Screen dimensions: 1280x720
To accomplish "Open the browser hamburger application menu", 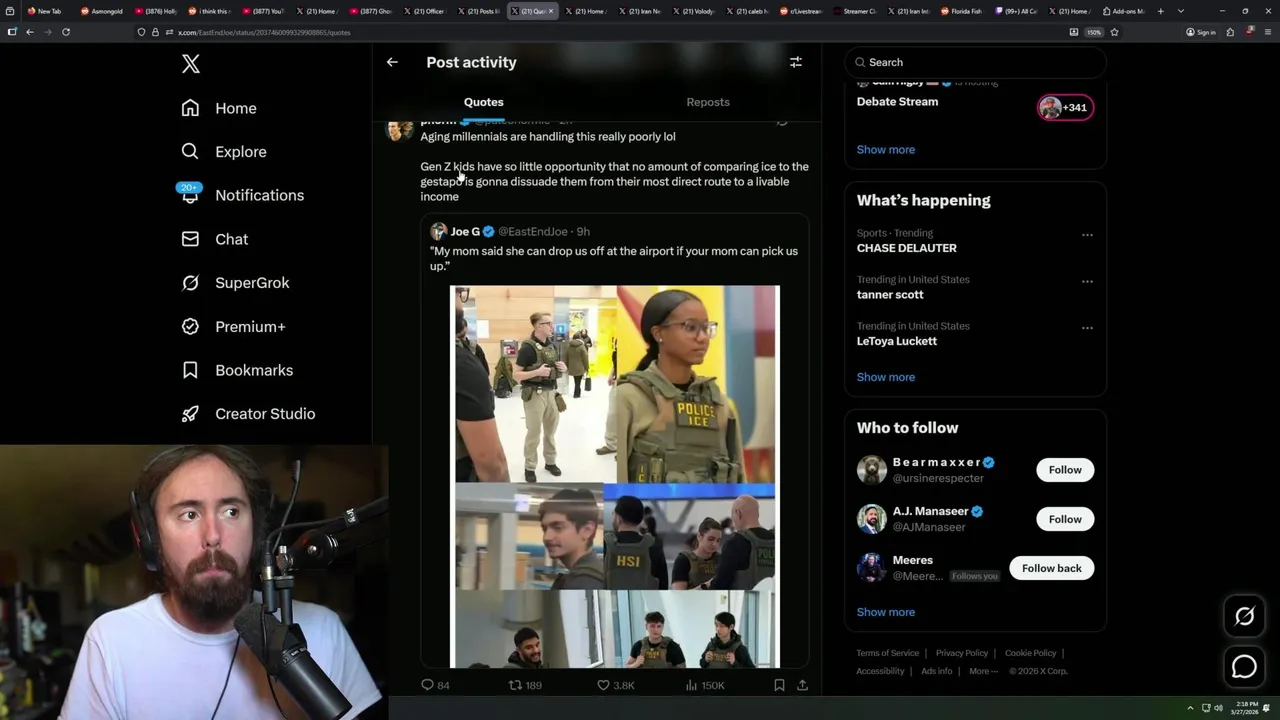I will [1266, 32].
